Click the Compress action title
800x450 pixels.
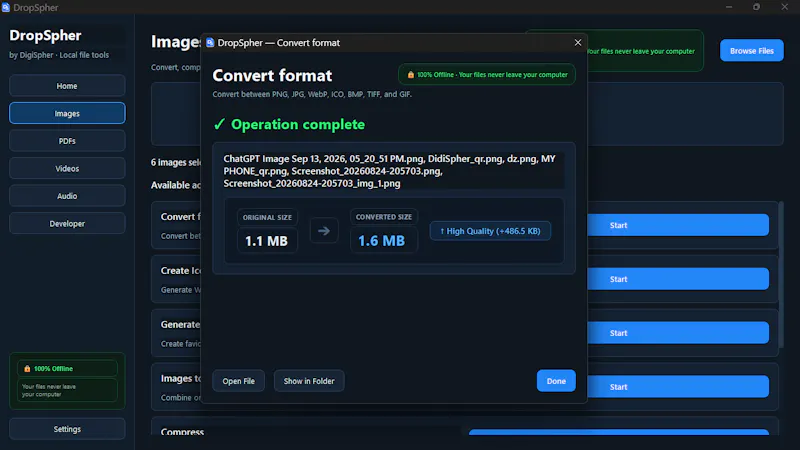(x=182, y=432)
